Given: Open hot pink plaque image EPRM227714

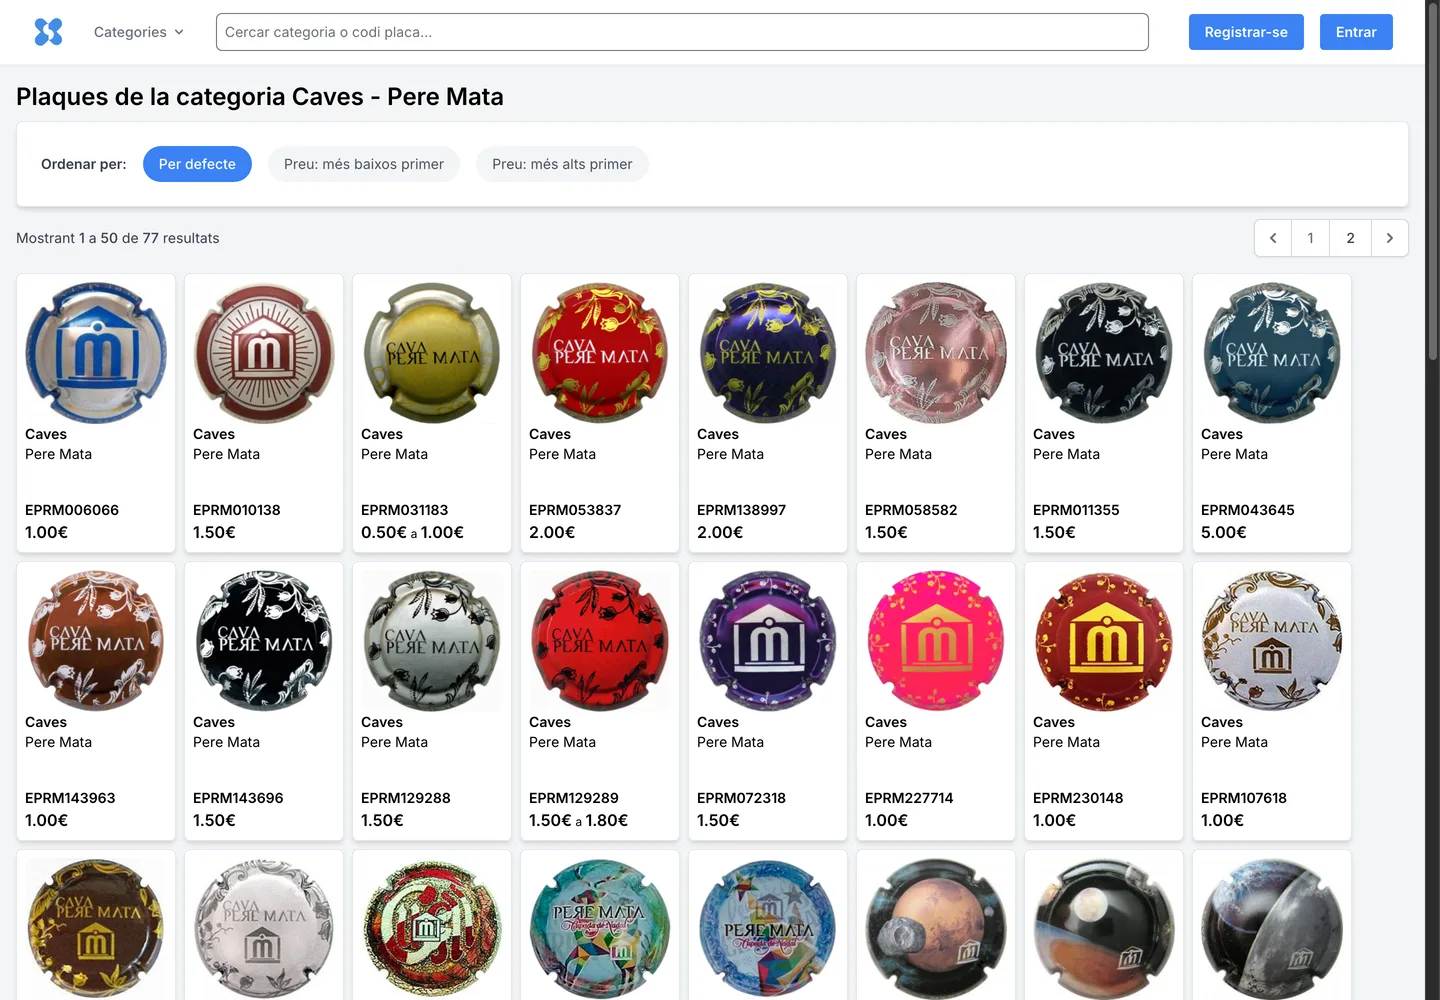Looking at the screenshot, I should [936, 641].
